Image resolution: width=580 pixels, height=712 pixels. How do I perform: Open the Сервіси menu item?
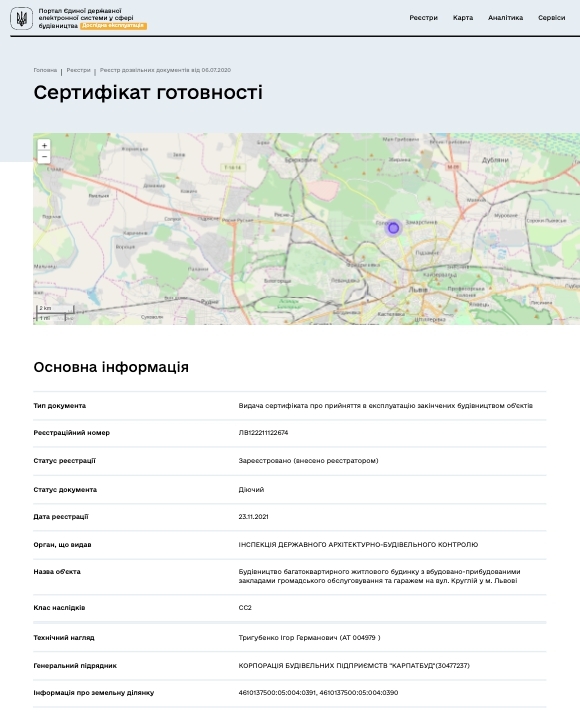(551, 18)
